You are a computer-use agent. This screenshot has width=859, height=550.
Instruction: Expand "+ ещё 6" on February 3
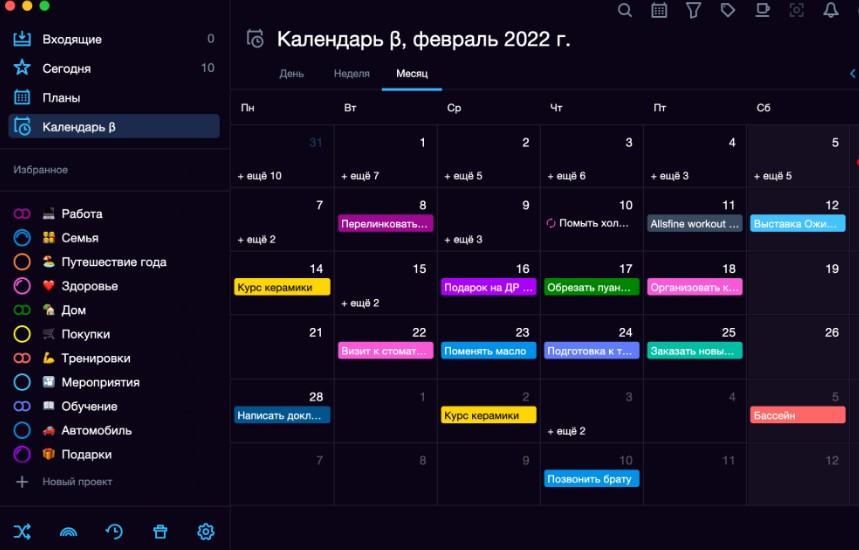pos(567,176)
